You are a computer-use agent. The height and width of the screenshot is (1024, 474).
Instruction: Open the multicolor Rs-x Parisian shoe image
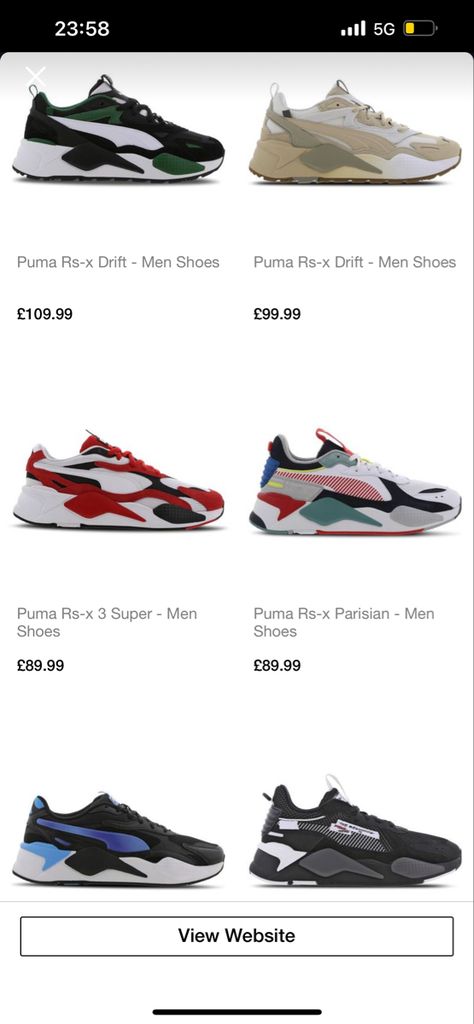pos(355,482)
